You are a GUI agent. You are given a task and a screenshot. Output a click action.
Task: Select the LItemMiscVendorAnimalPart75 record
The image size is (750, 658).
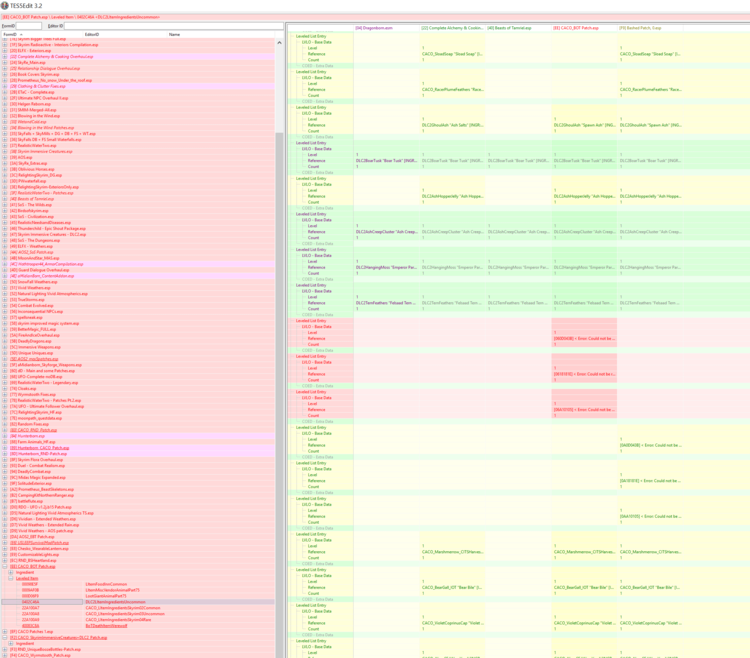138,590
